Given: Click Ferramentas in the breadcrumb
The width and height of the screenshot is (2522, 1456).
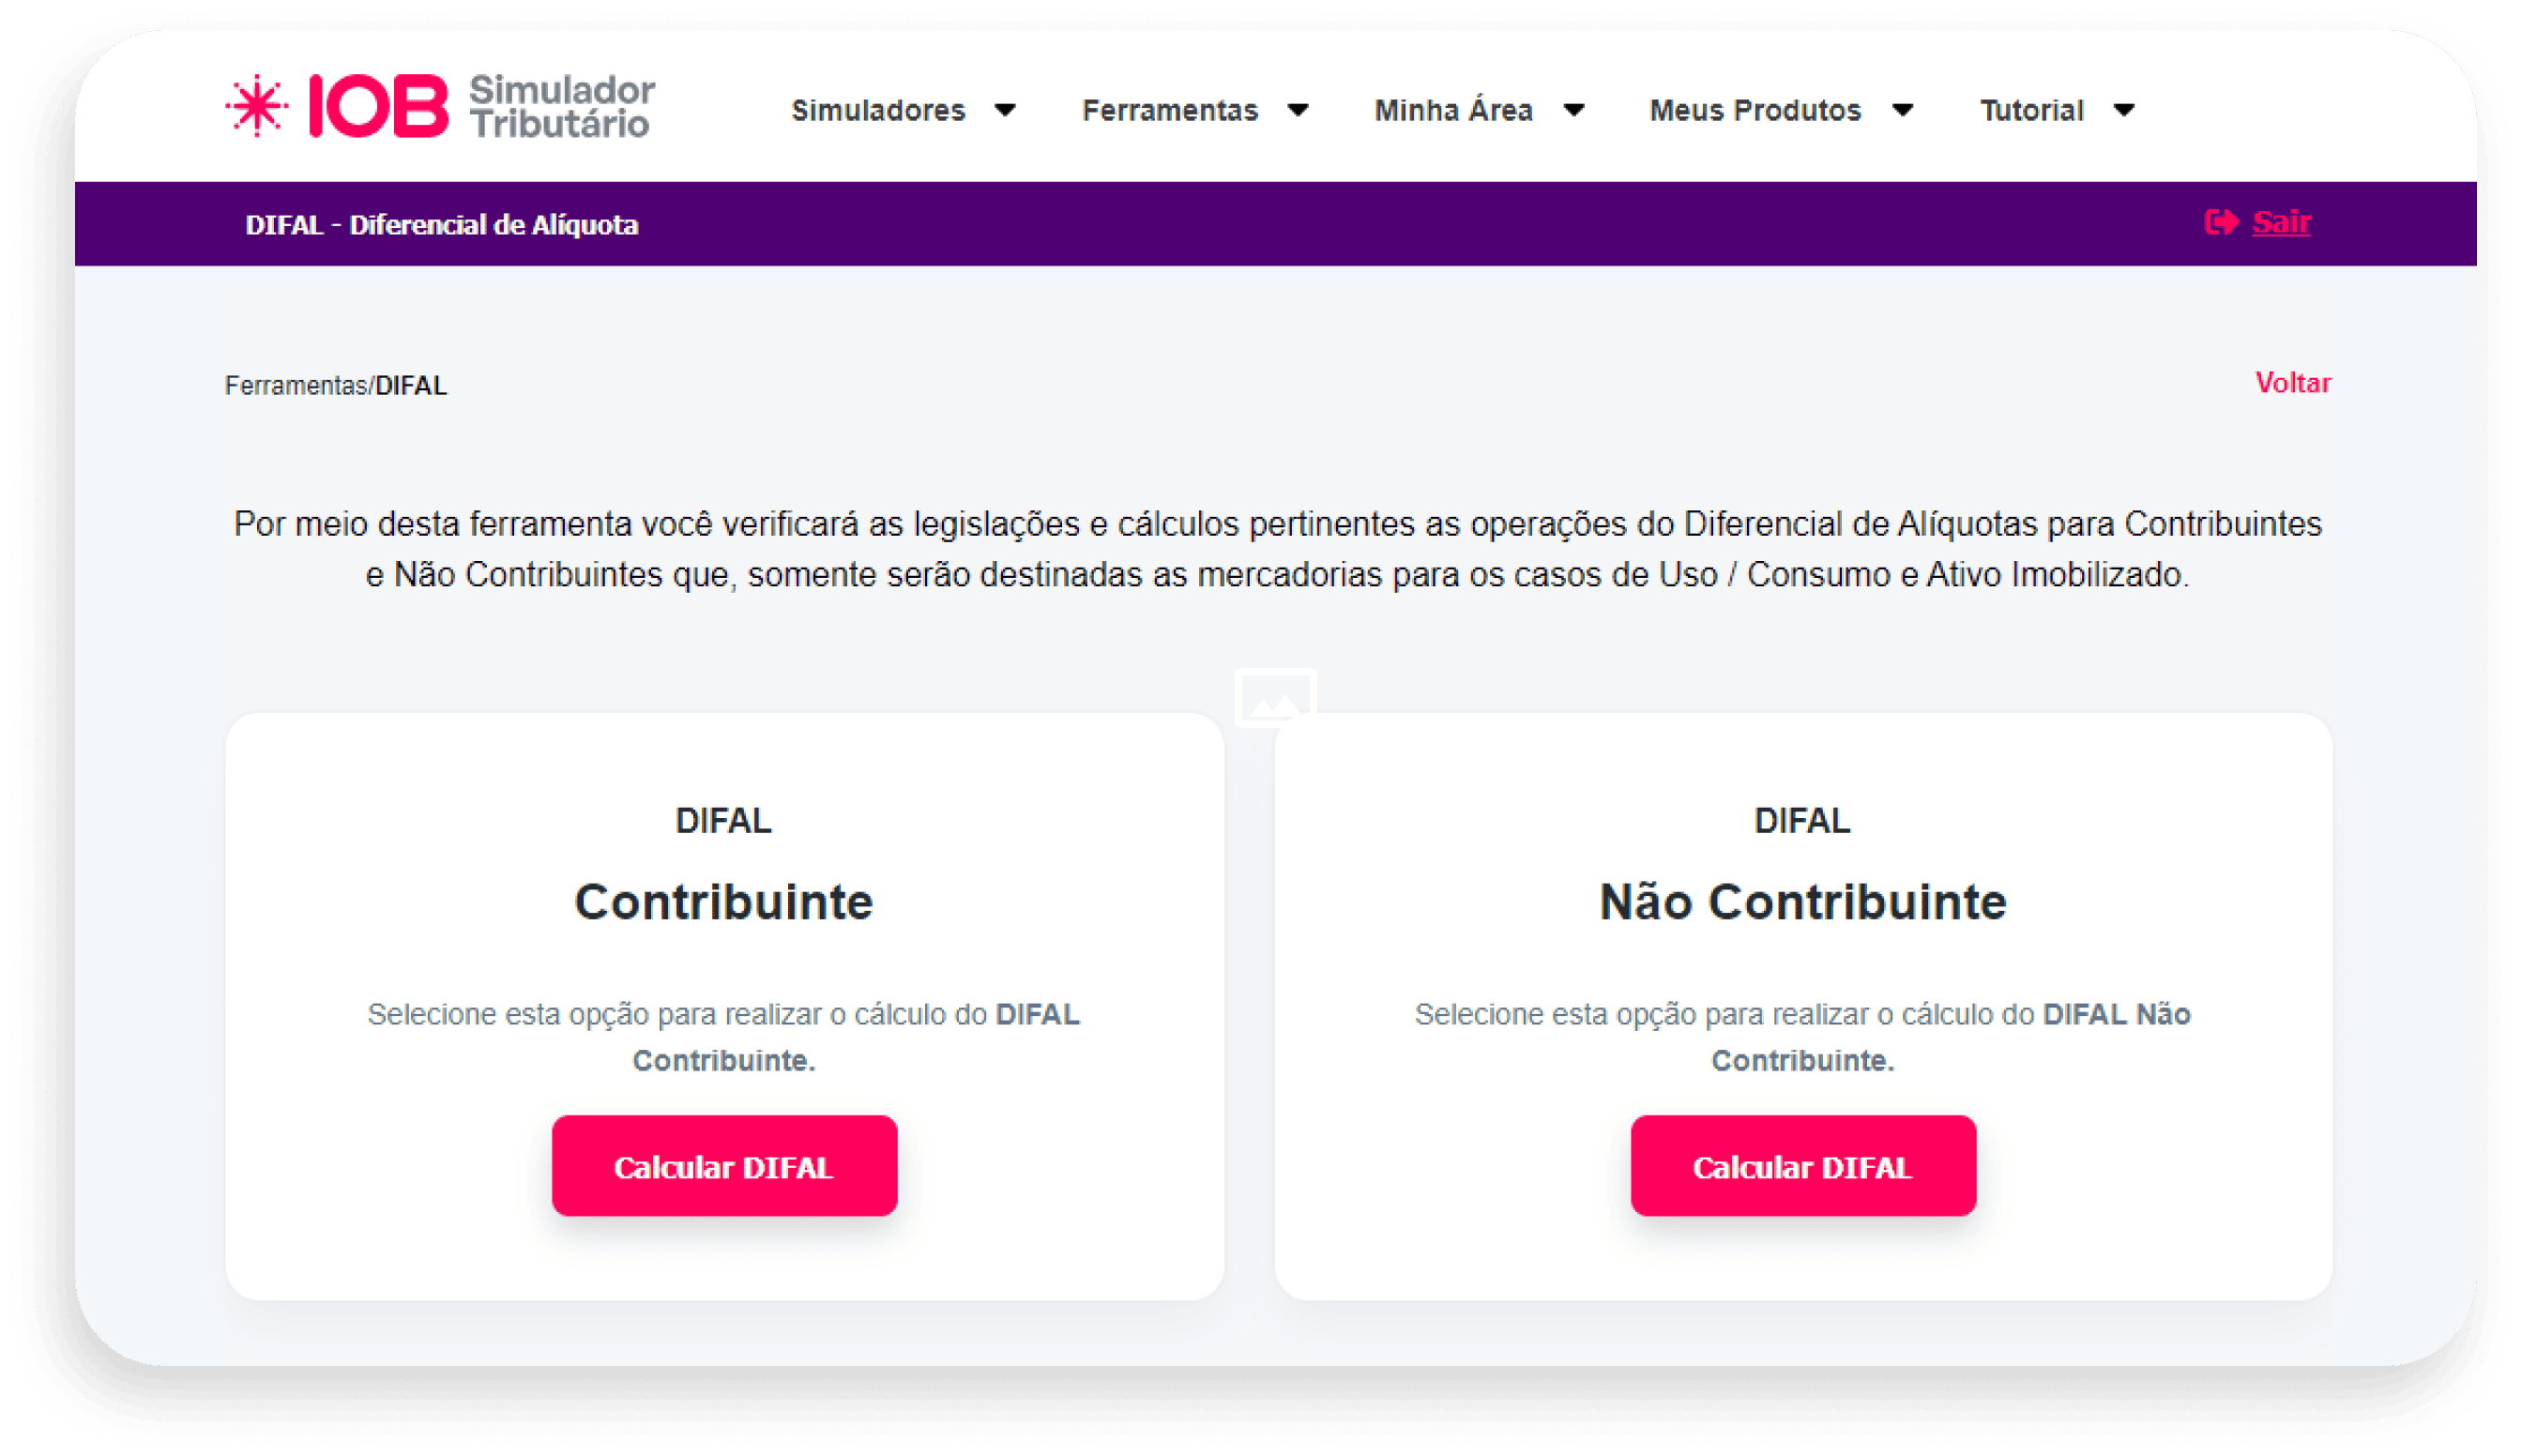Looking at the screenshot, I should (296, 386).
